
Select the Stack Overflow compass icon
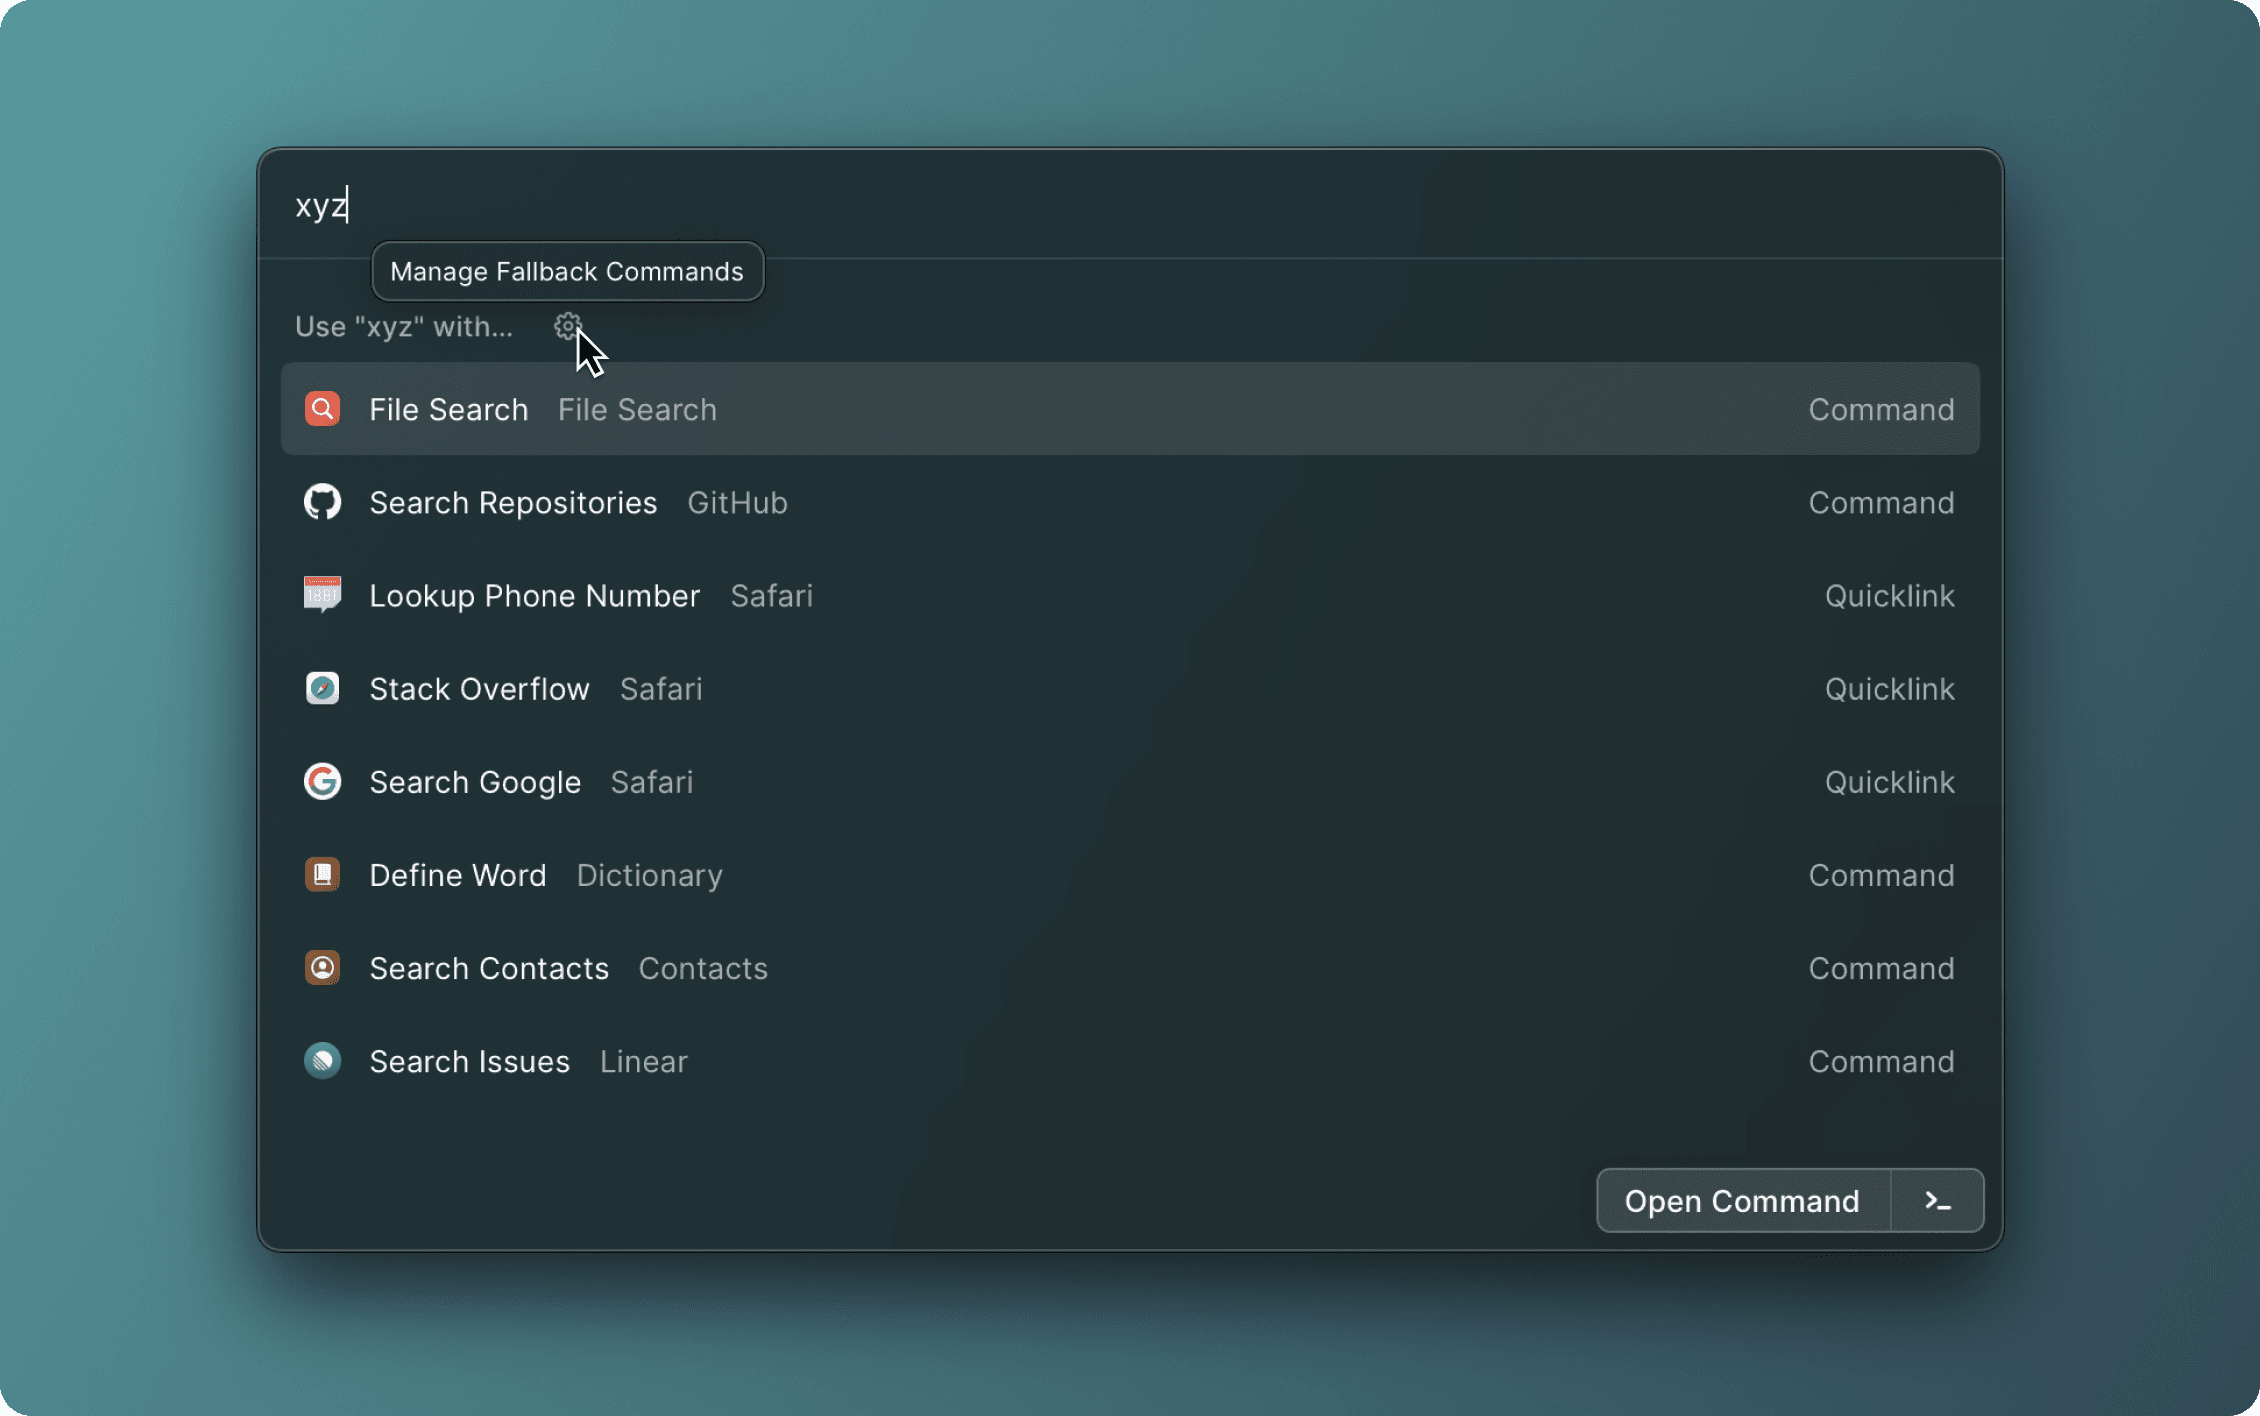click(x=322, y=688)
